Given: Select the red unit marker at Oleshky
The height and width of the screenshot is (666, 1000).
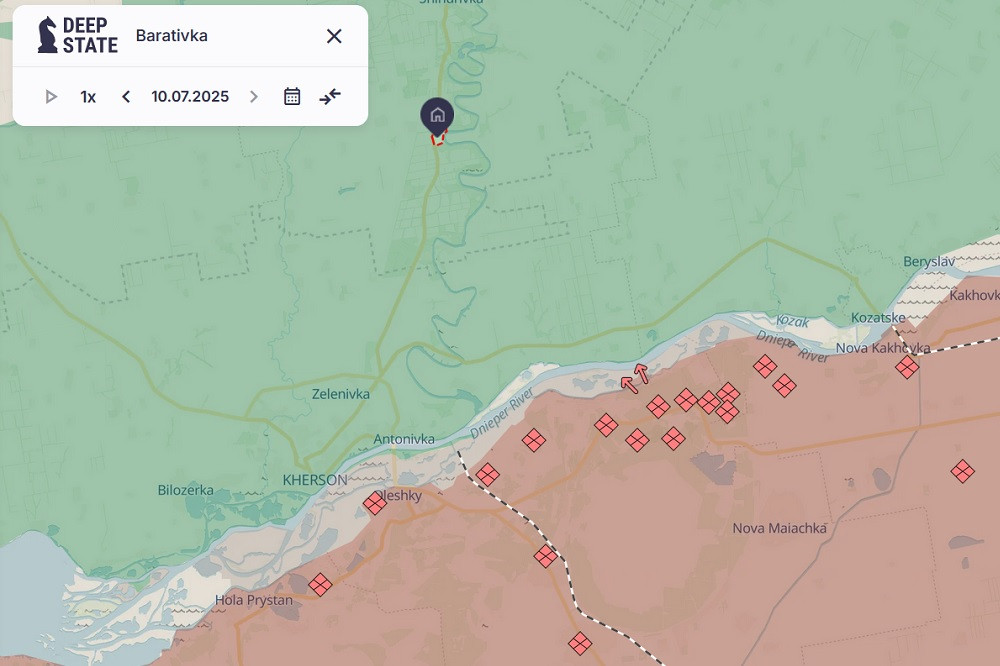Looking at the screenshot, I should pos(375,503).
